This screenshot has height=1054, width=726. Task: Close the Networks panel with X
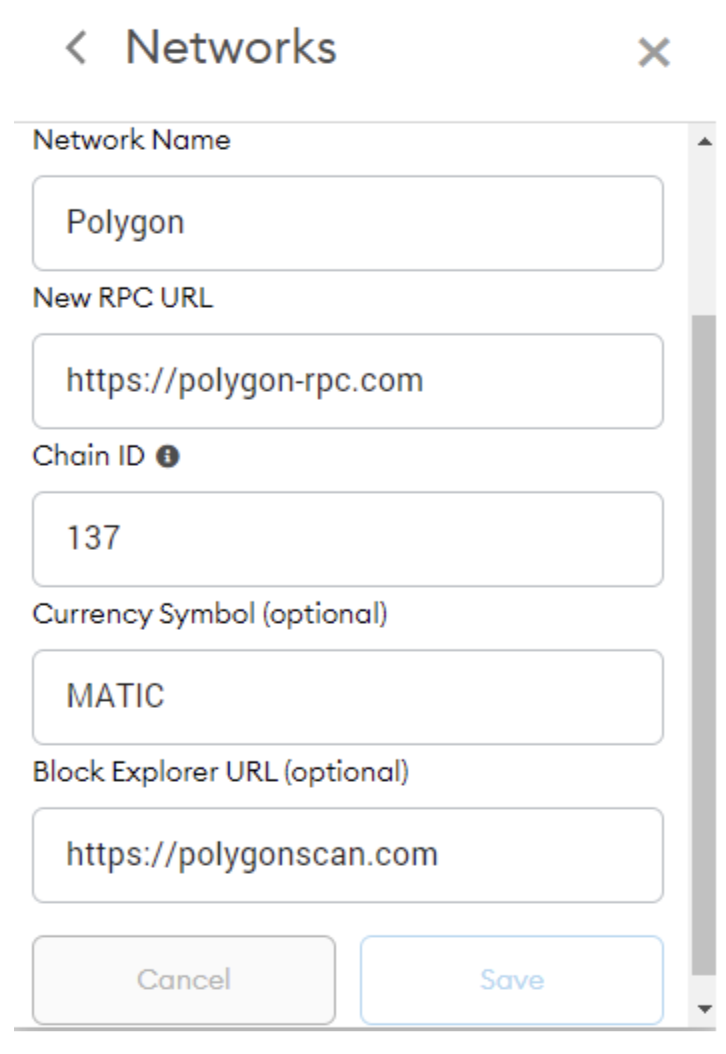(653, 52)
